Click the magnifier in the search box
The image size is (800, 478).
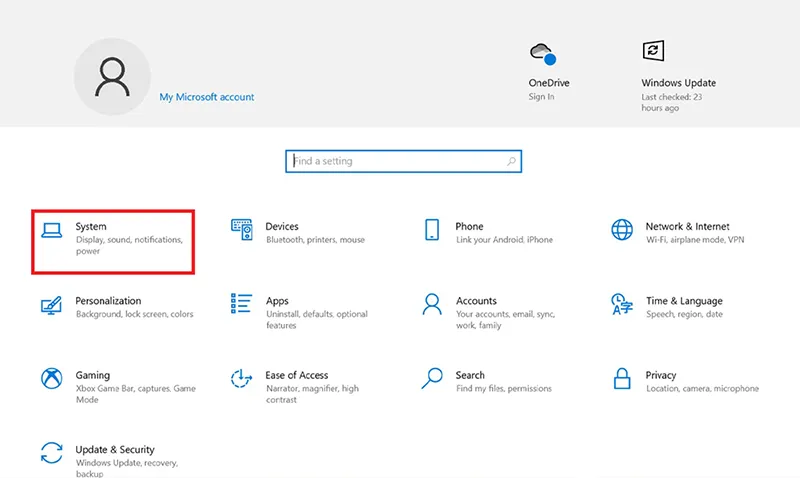click(x=511, y=161)
